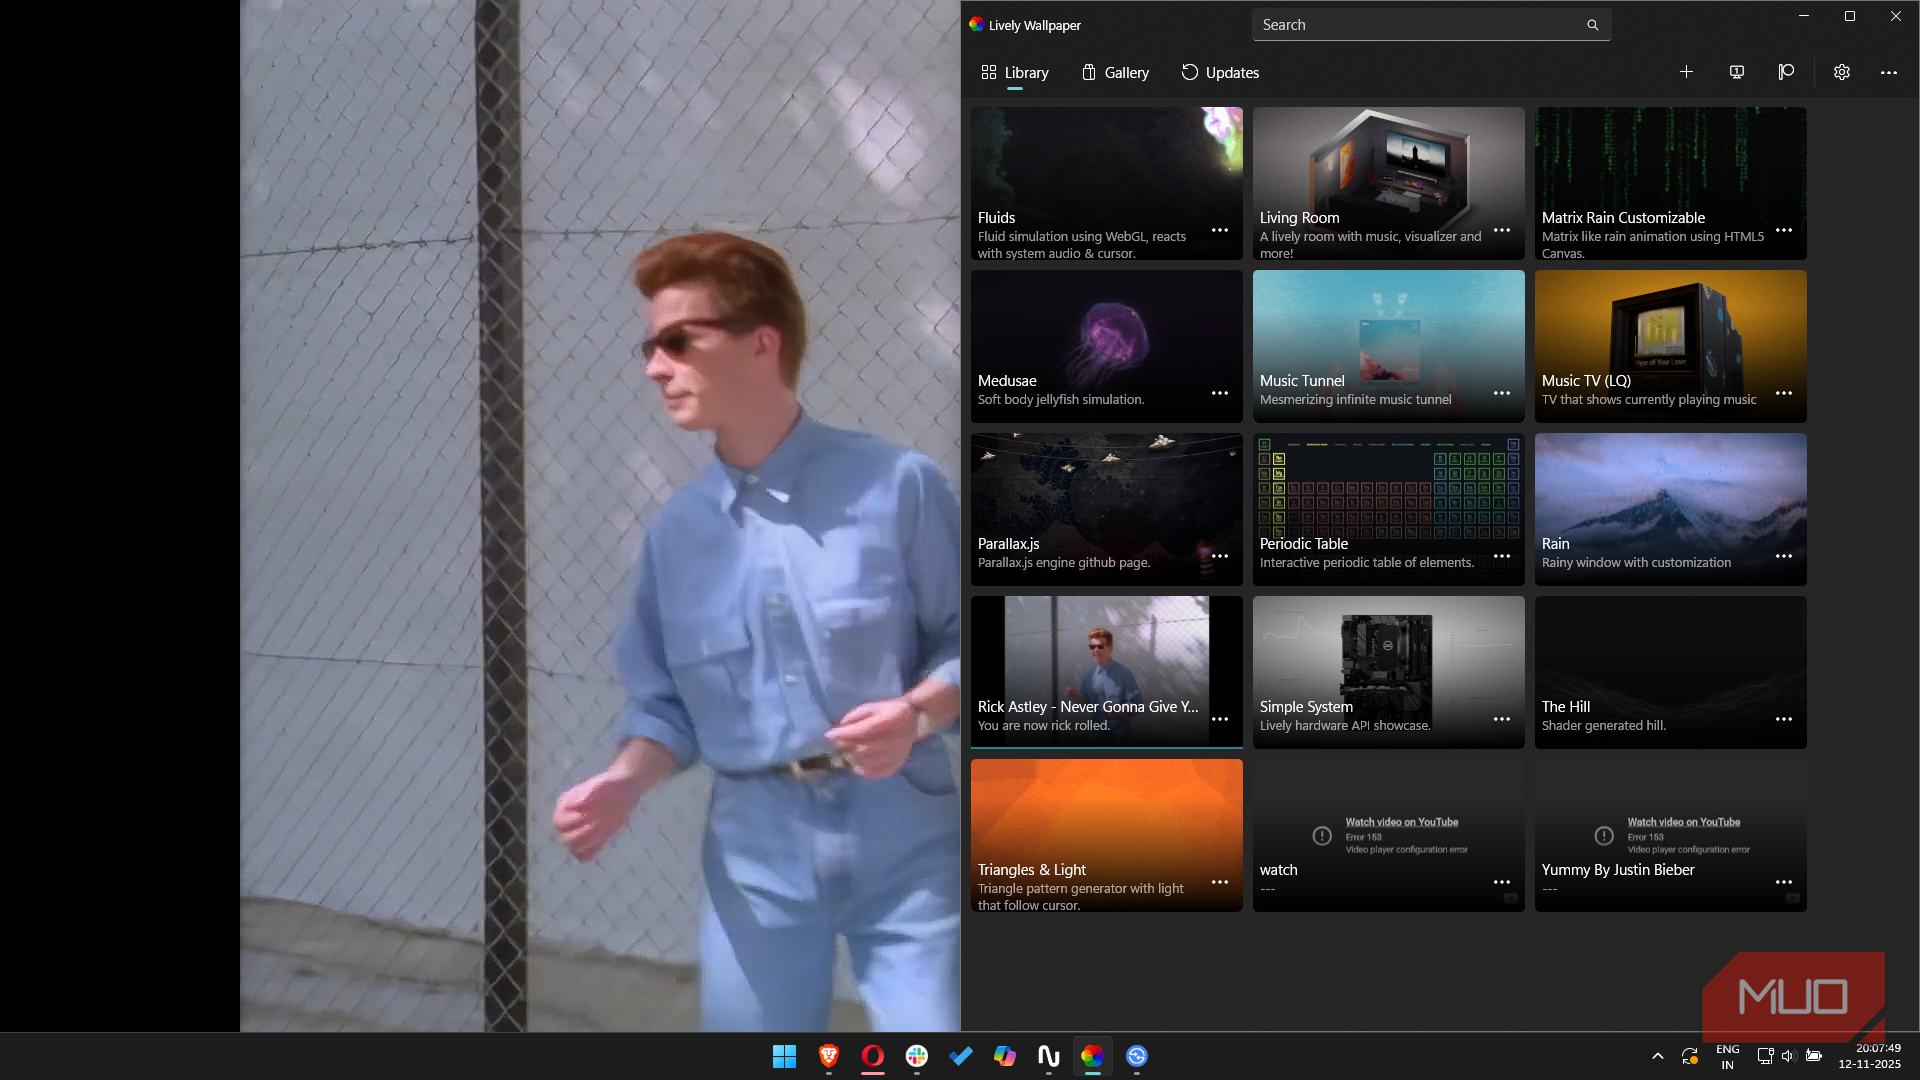
Task: Click the customise wallpaper icon beside the gear
Action: (x=1787, y=72)
